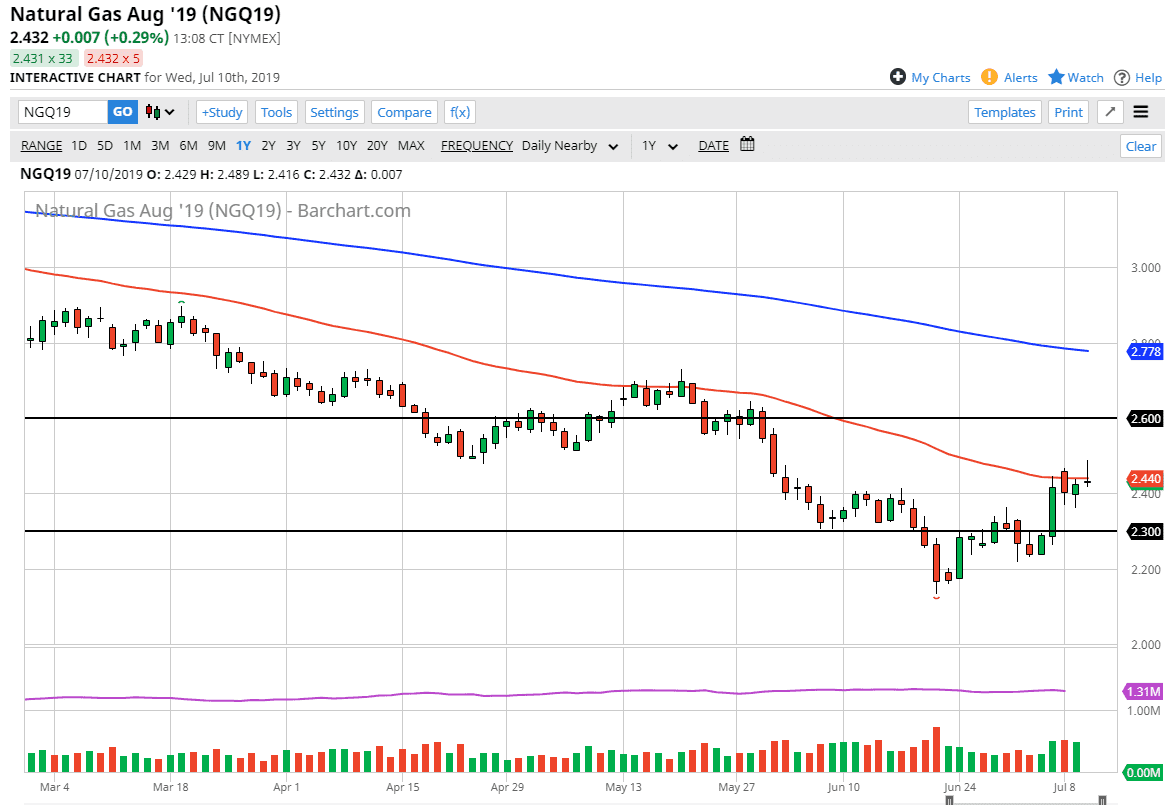Click the f(x) expressions button

pyautogui.click(x=459, y=112)
